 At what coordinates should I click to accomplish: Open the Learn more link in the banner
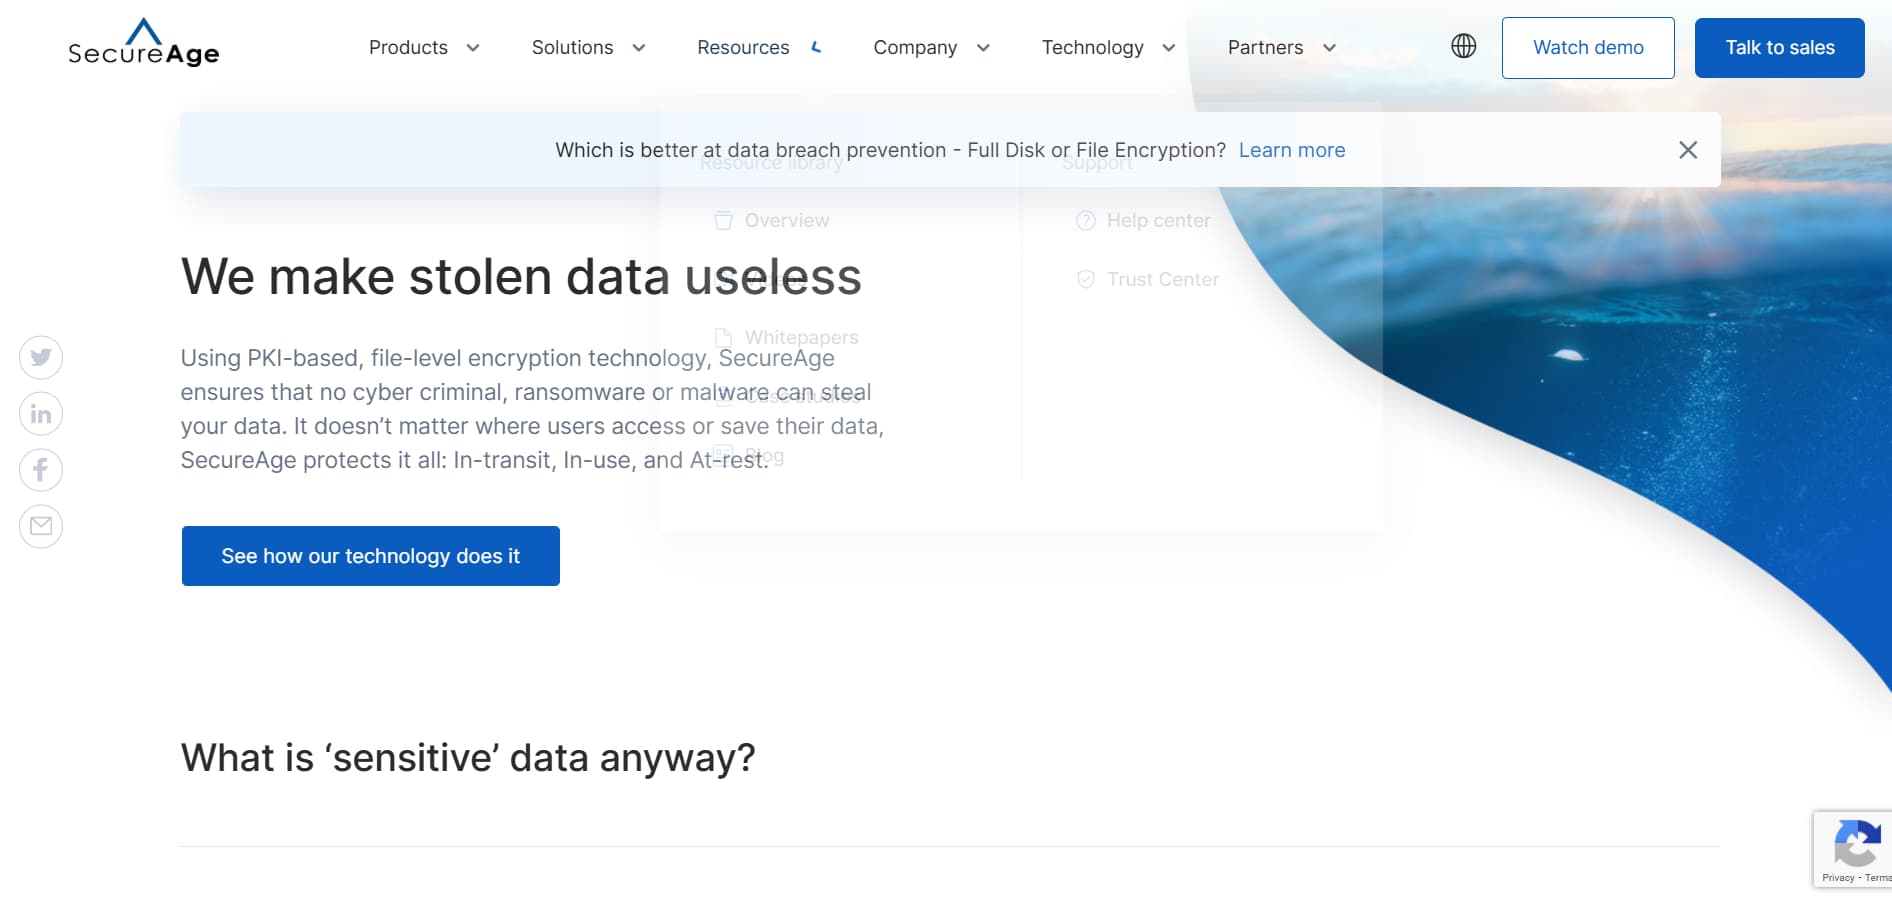[x=1292, y=150]
